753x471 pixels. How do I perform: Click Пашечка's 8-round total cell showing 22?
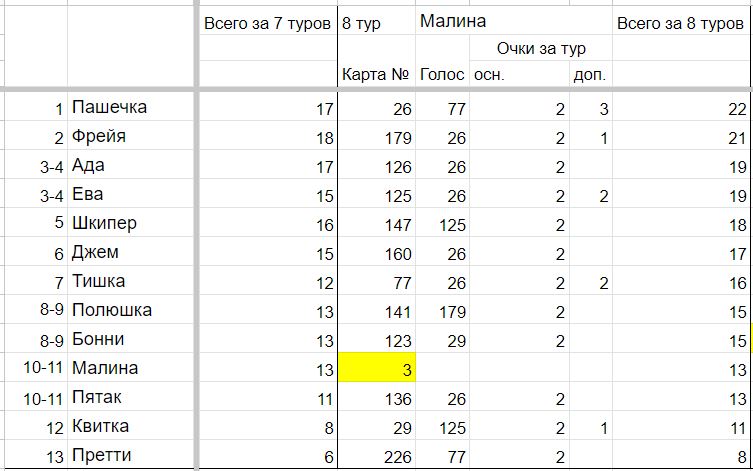pos(680,107)
